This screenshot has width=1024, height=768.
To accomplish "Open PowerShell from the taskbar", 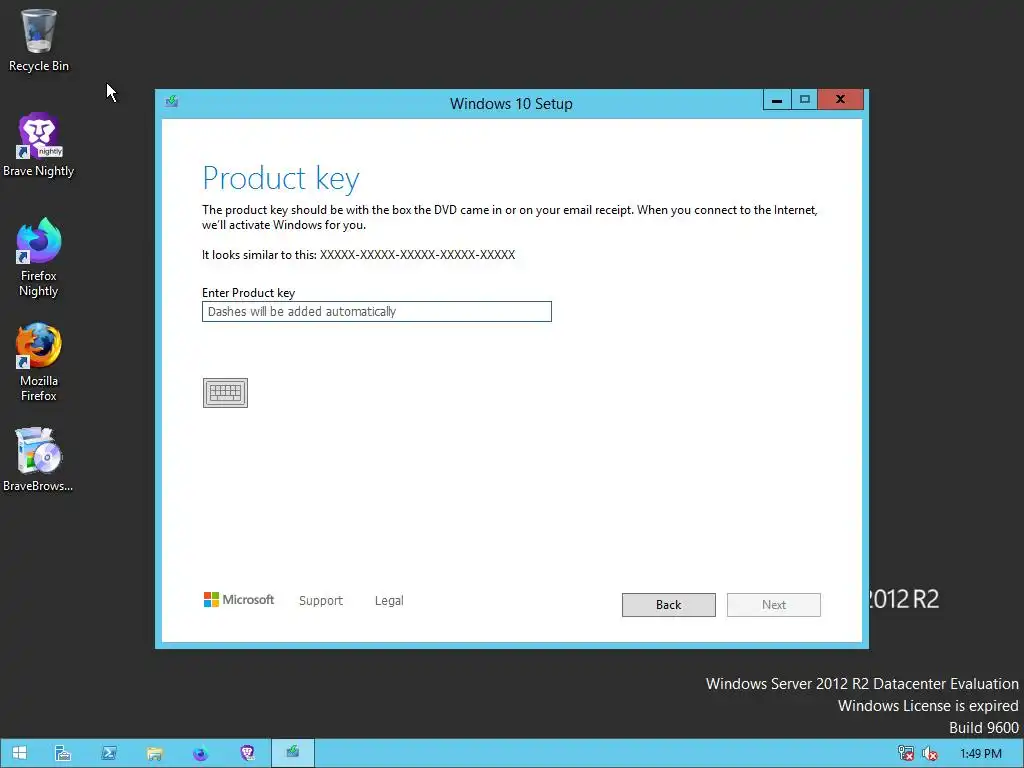I will [109, 753].
